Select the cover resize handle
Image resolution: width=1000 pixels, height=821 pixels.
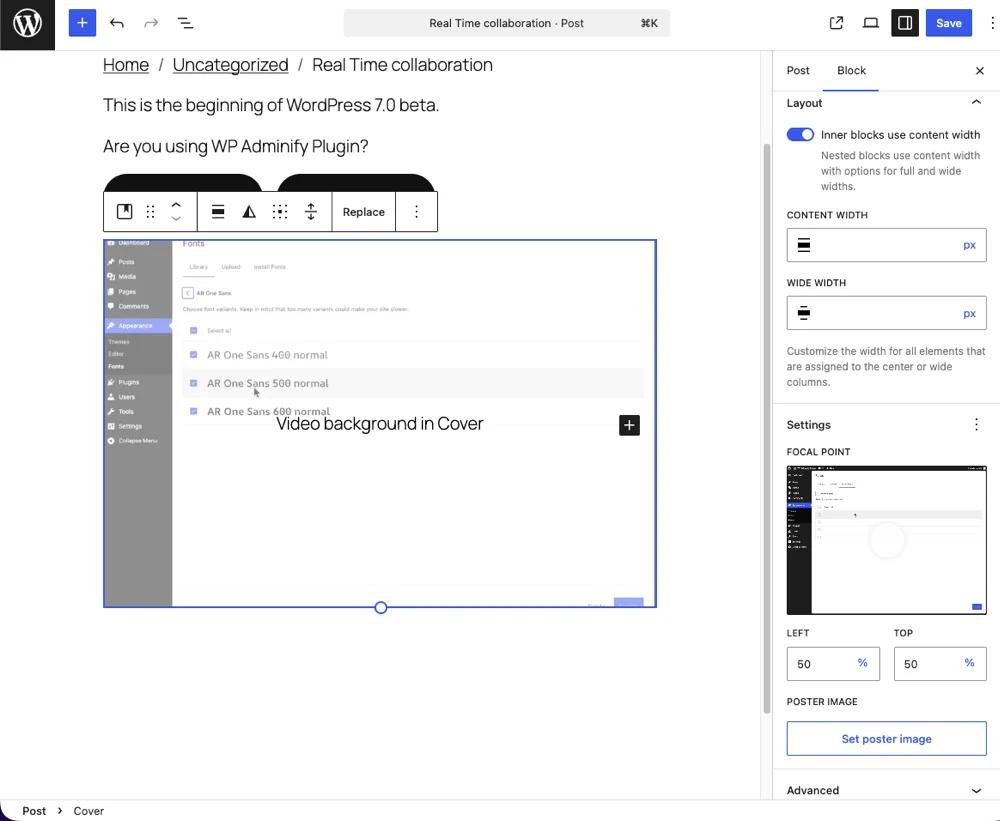[x=381, y=607]
